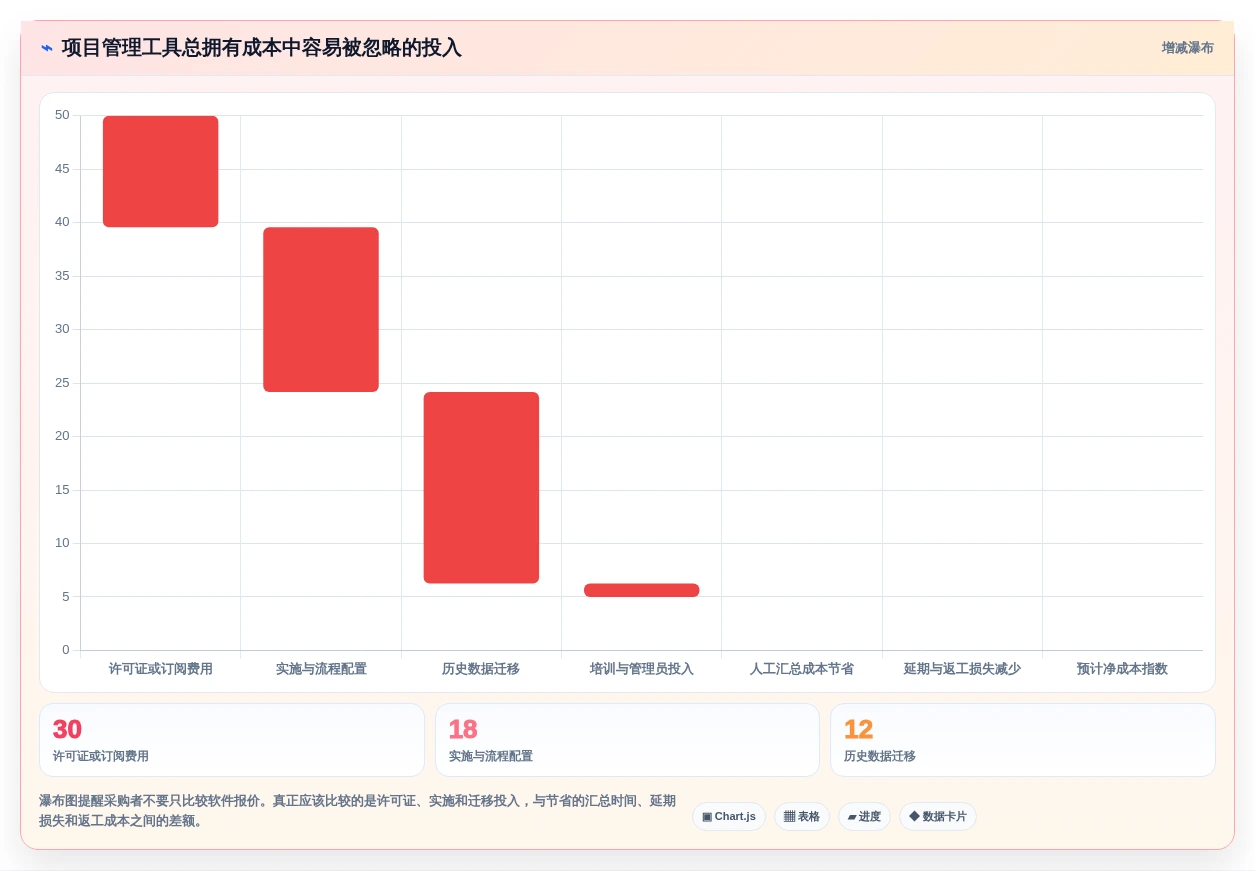The image size is (1255, 871).
Task: Click the x-axis label 培训与管理员投入
Action: point(641,668)
